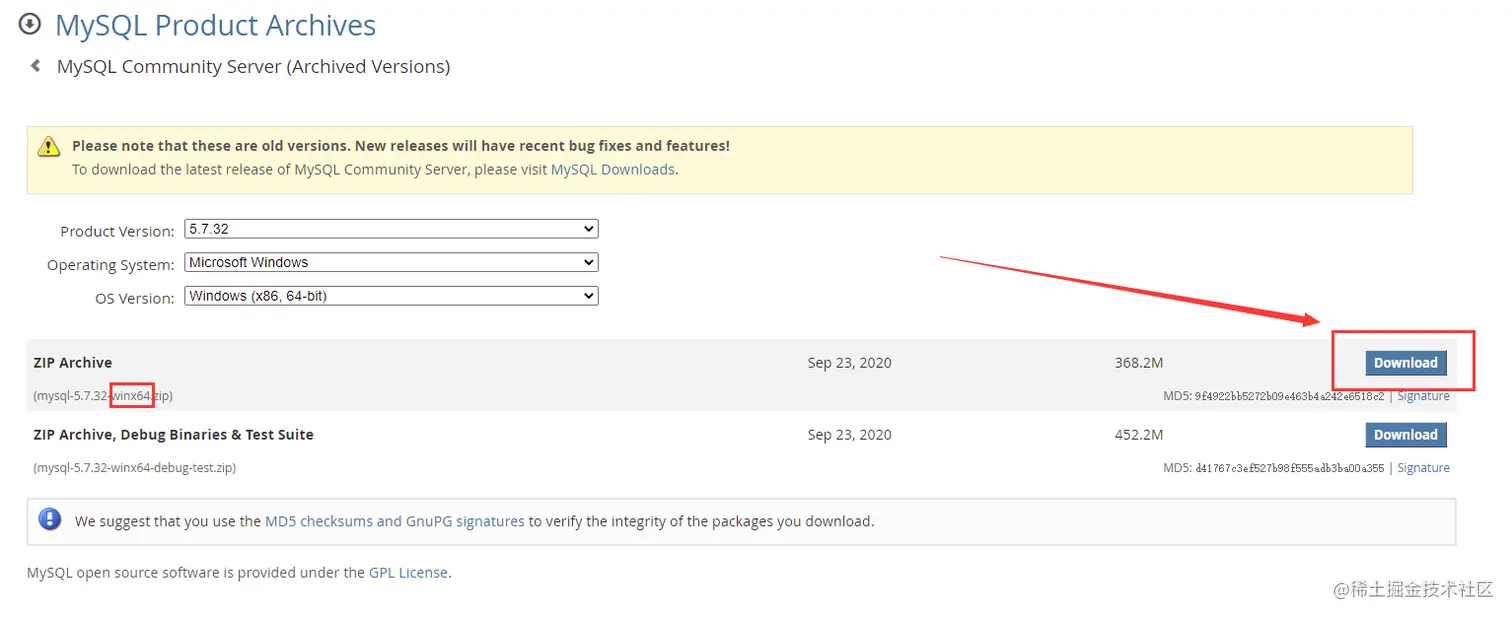Open the Product Version dropdown
The image size is (1512, 618).
pyautogui.click(x=391, y=229)
